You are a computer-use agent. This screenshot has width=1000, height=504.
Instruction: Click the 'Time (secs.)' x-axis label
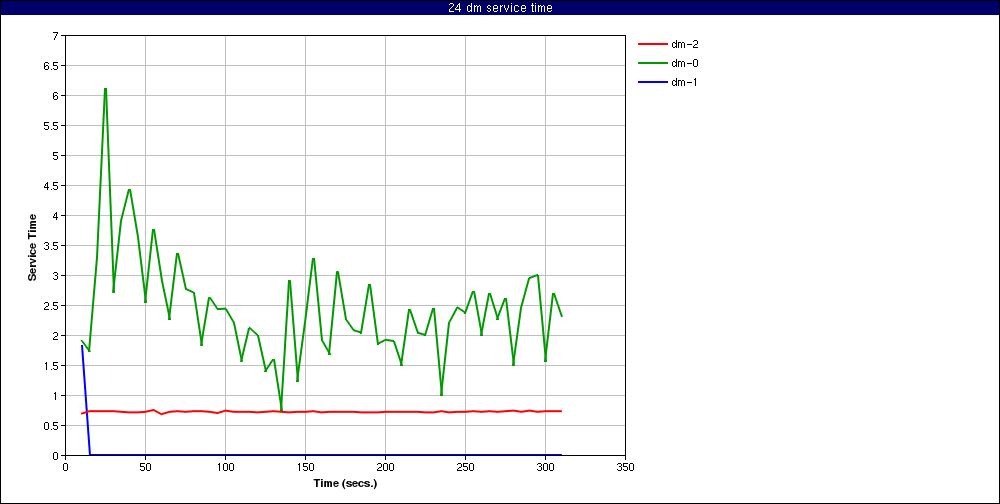pos(345,483)
